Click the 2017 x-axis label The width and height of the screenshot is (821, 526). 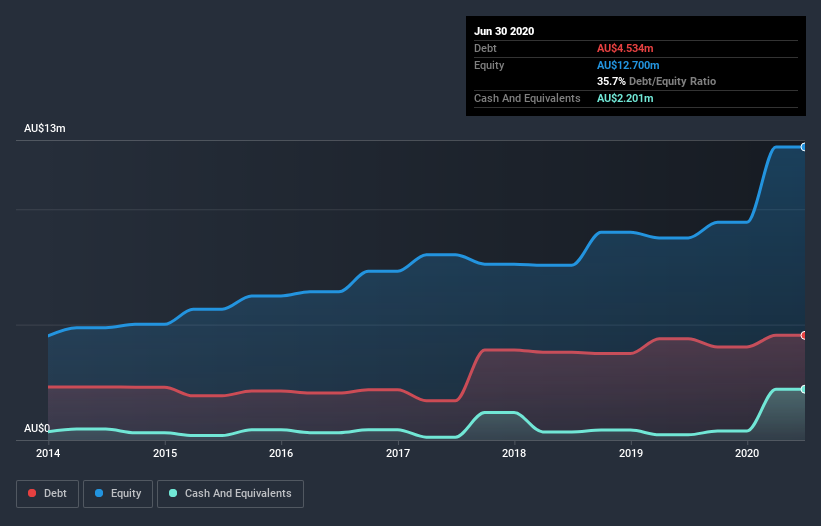point(398,453)
